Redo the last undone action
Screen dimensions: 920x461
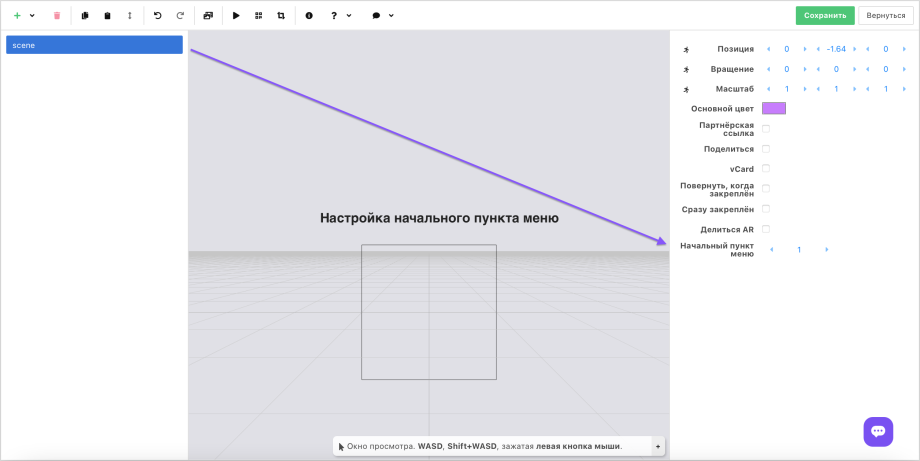[x=180, y=16]
